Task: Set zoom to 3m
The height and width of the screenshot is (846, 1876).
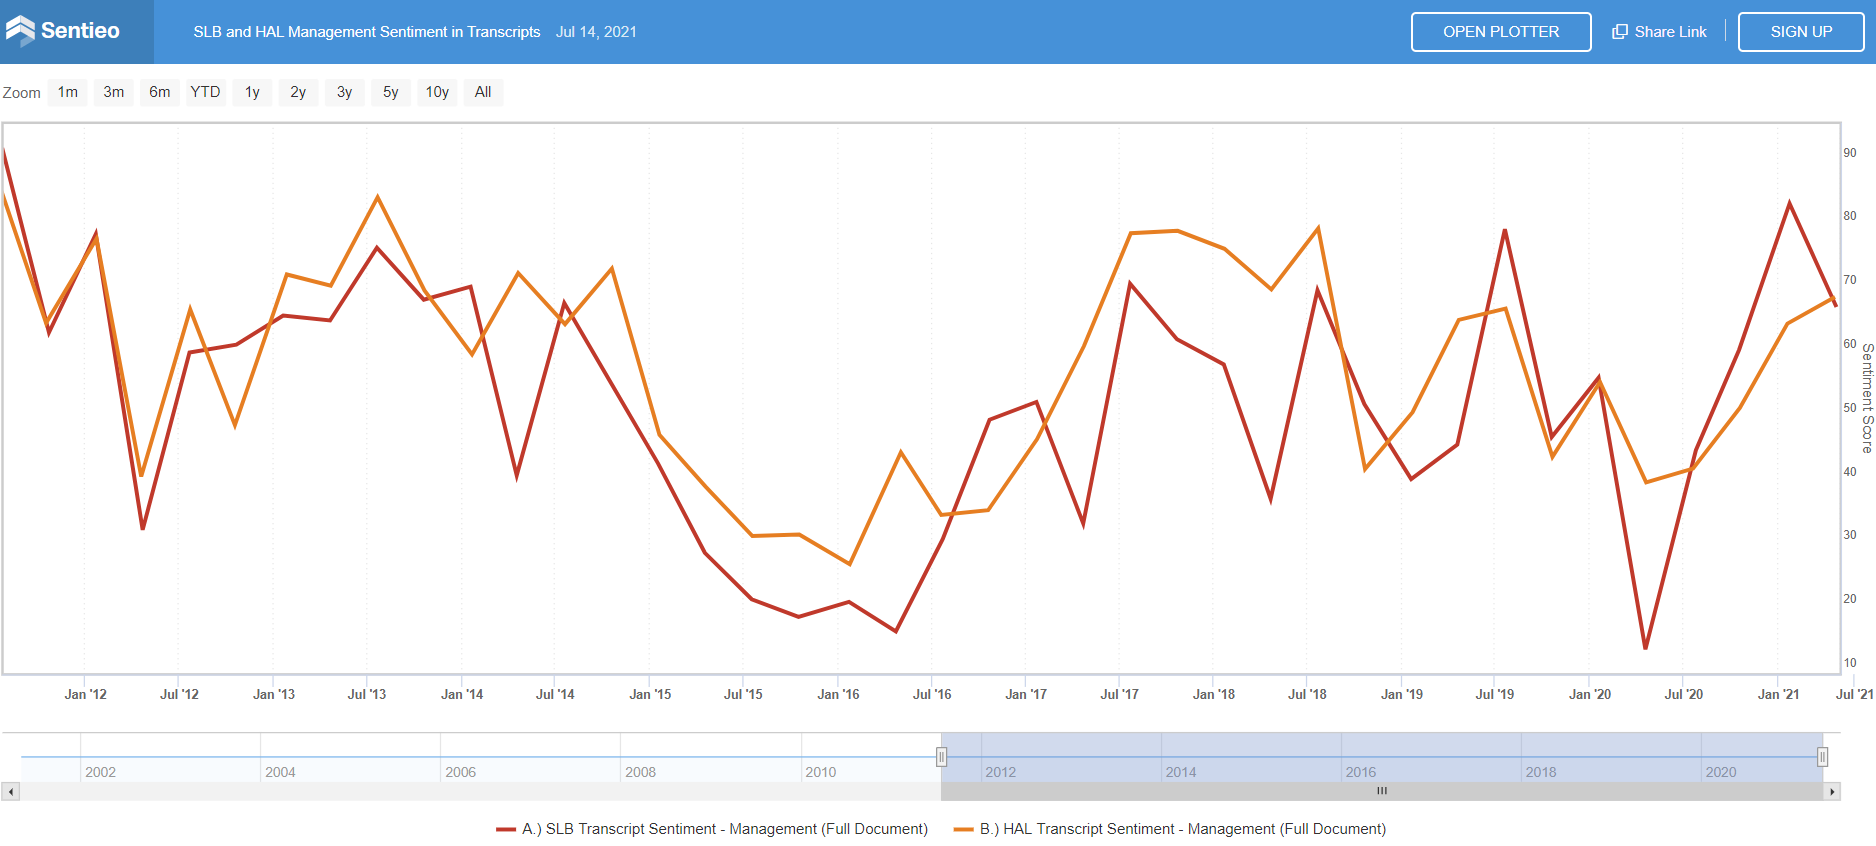Action: coord(114,92)
